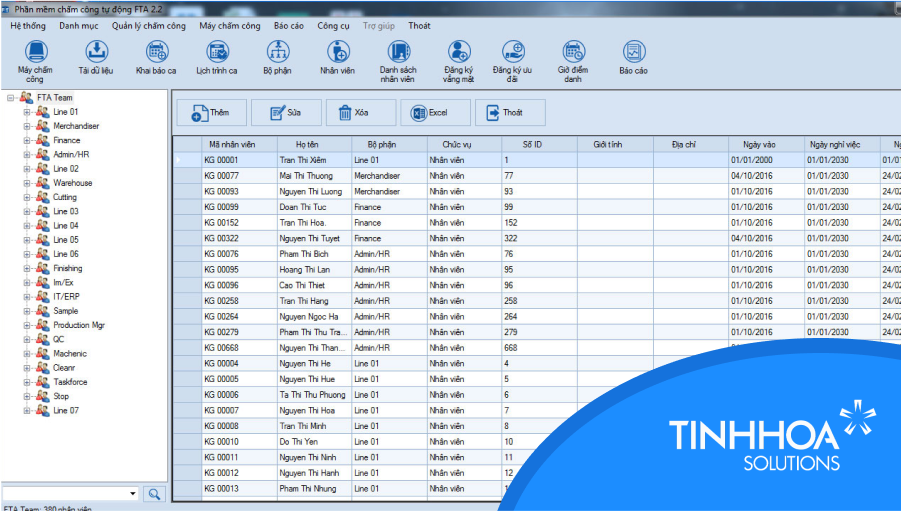Open the search combo box dropdown arrow
The width and height of the screenshot is (901, 511).
click(133, 494)
